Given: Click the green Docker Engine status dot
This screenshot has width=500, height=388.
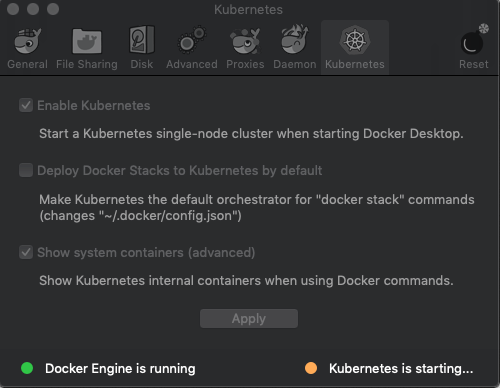Looking at the screenshot, I should point(27,368).
